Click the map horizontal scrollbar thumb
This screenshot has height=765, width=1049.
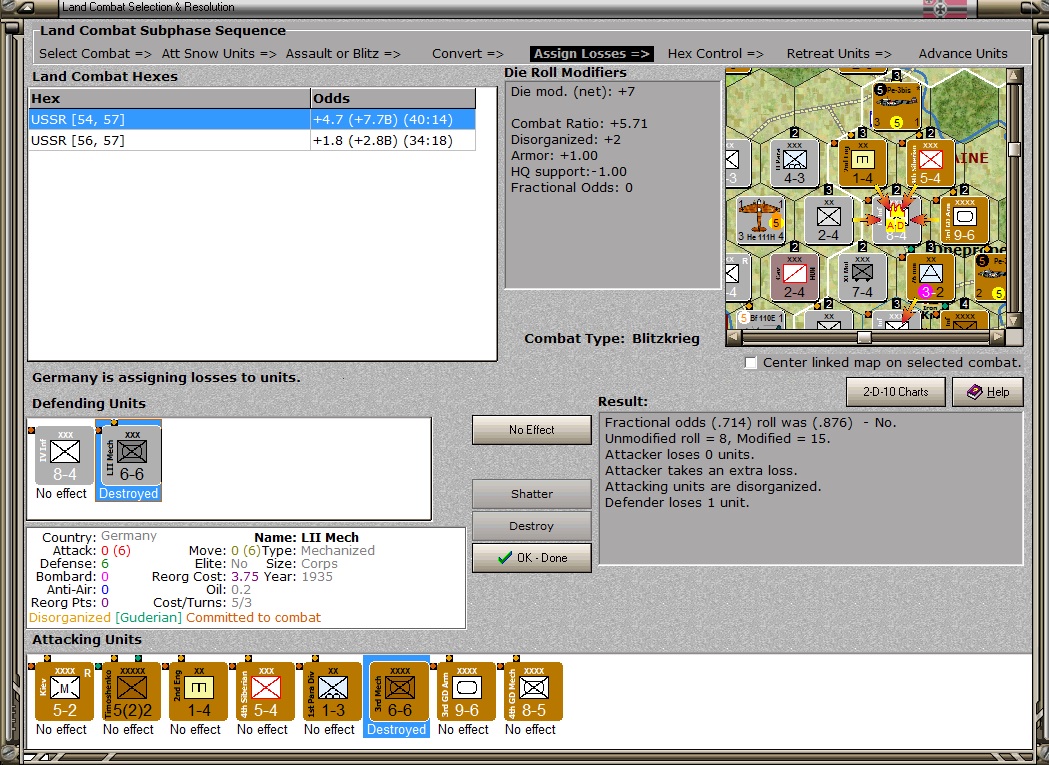864,337
